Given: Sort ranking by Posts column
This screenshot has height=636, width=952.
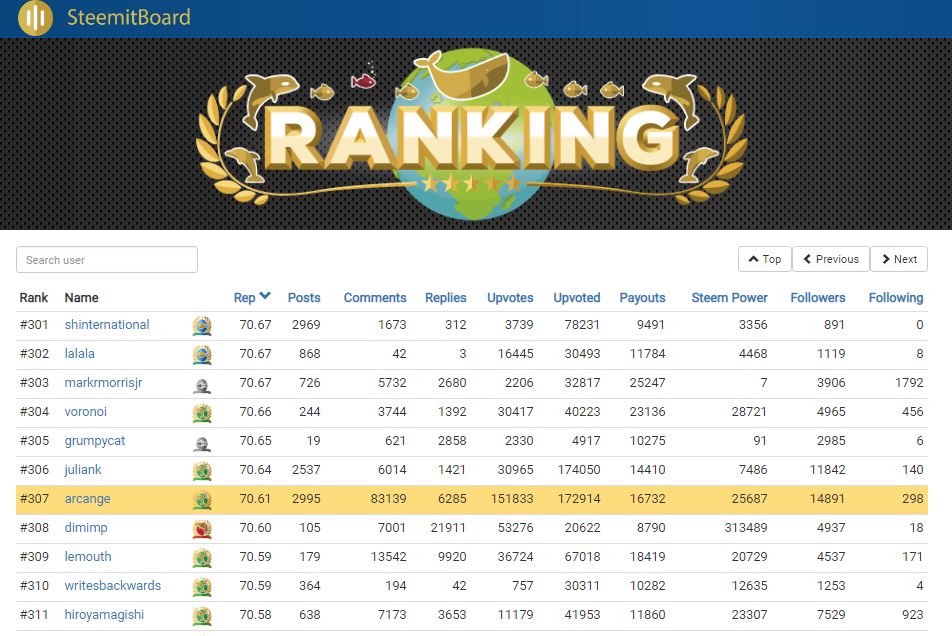Looking at the screenshot, I should (304, 298).
